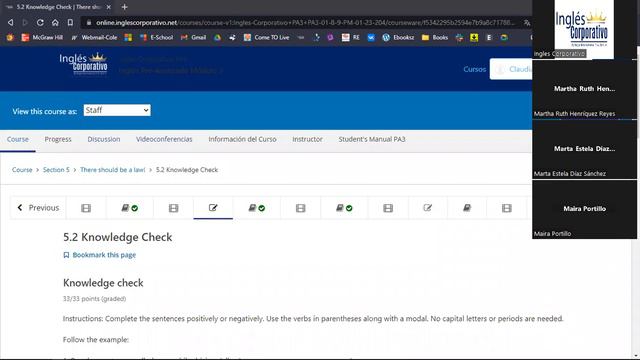The width and height of the screenshot is (640, 360).
Task: Select the active problem unit icon
Action: pos(213,208)
